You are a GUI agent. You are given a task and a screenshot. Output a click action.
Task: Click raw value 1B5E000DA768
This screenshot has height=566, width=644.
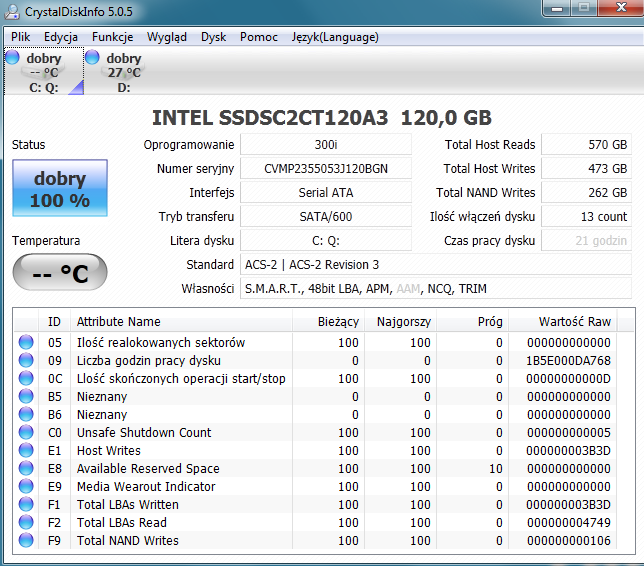[568, 360]
